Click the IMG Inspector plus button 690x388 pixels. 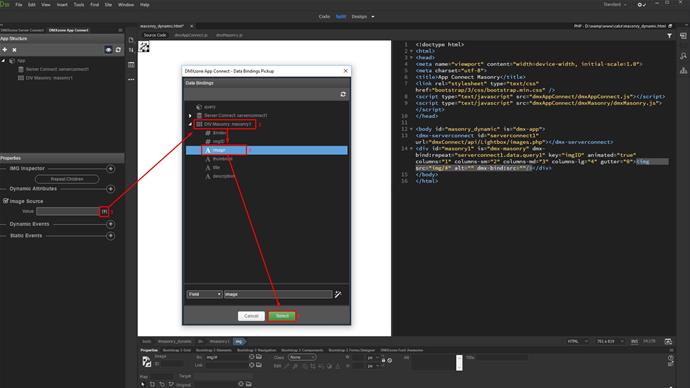(x=110, y=169)
